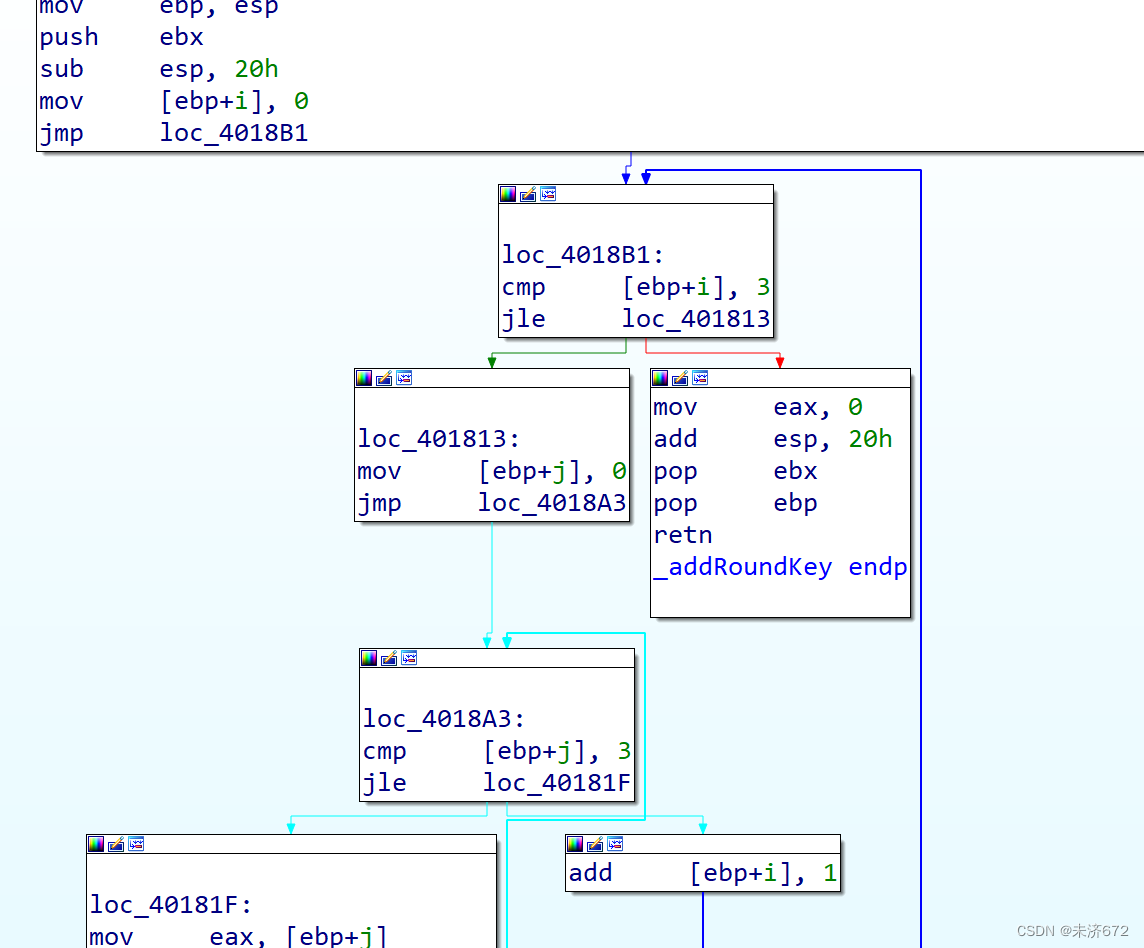Click the color icon in loc_4018A3 block

tap(369, 658)
